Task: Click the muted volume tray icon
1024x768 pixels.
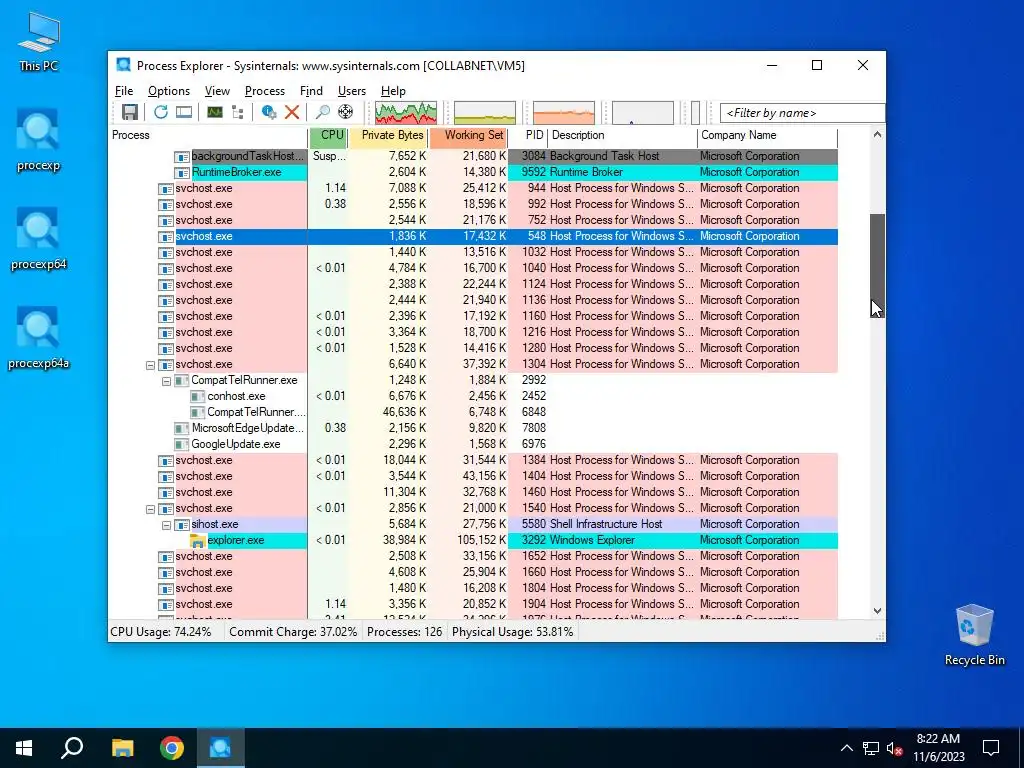Action: pyautogui.click(x=895, y=748)
